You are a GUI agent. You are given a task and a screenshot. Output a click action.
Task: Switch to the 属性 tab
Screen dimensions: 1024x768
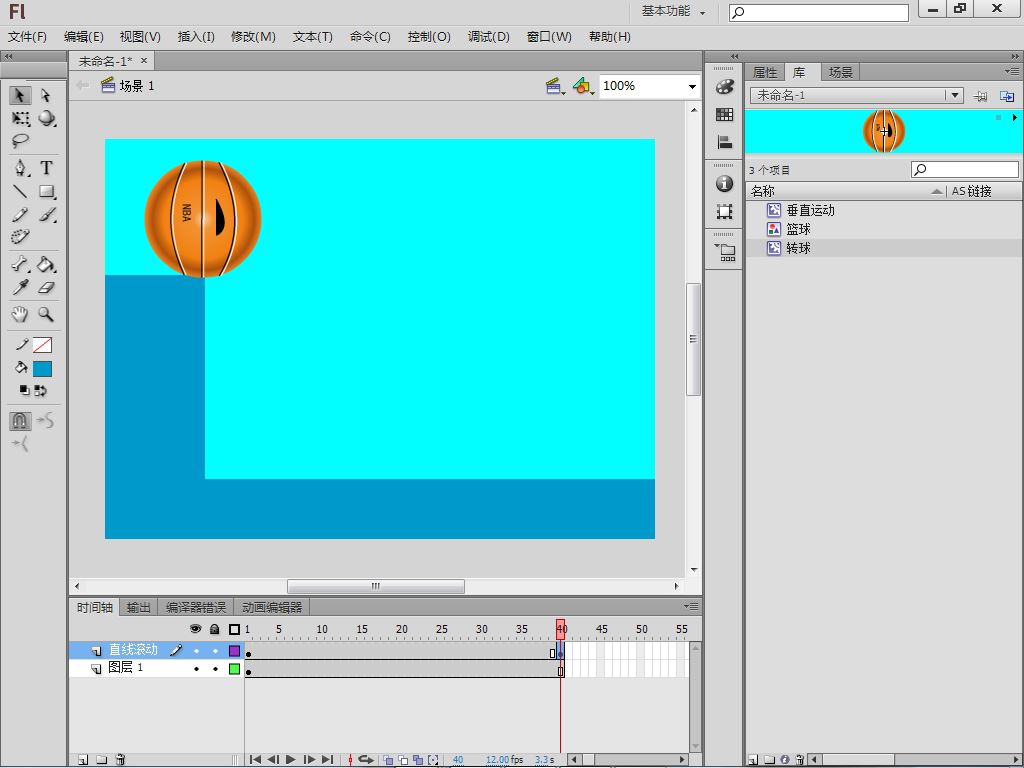tap(765, 72)
